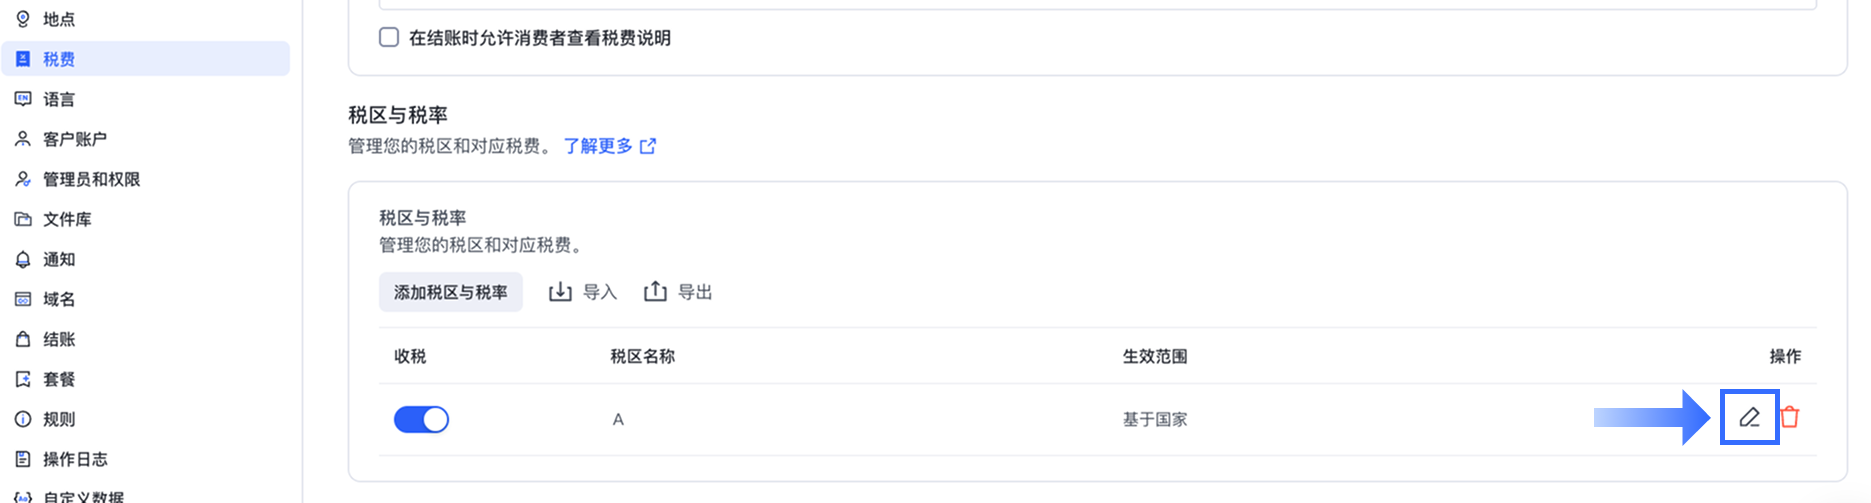The image size is (1871, 503).
Task: Open the 结账 settings page
Action: 59,339
